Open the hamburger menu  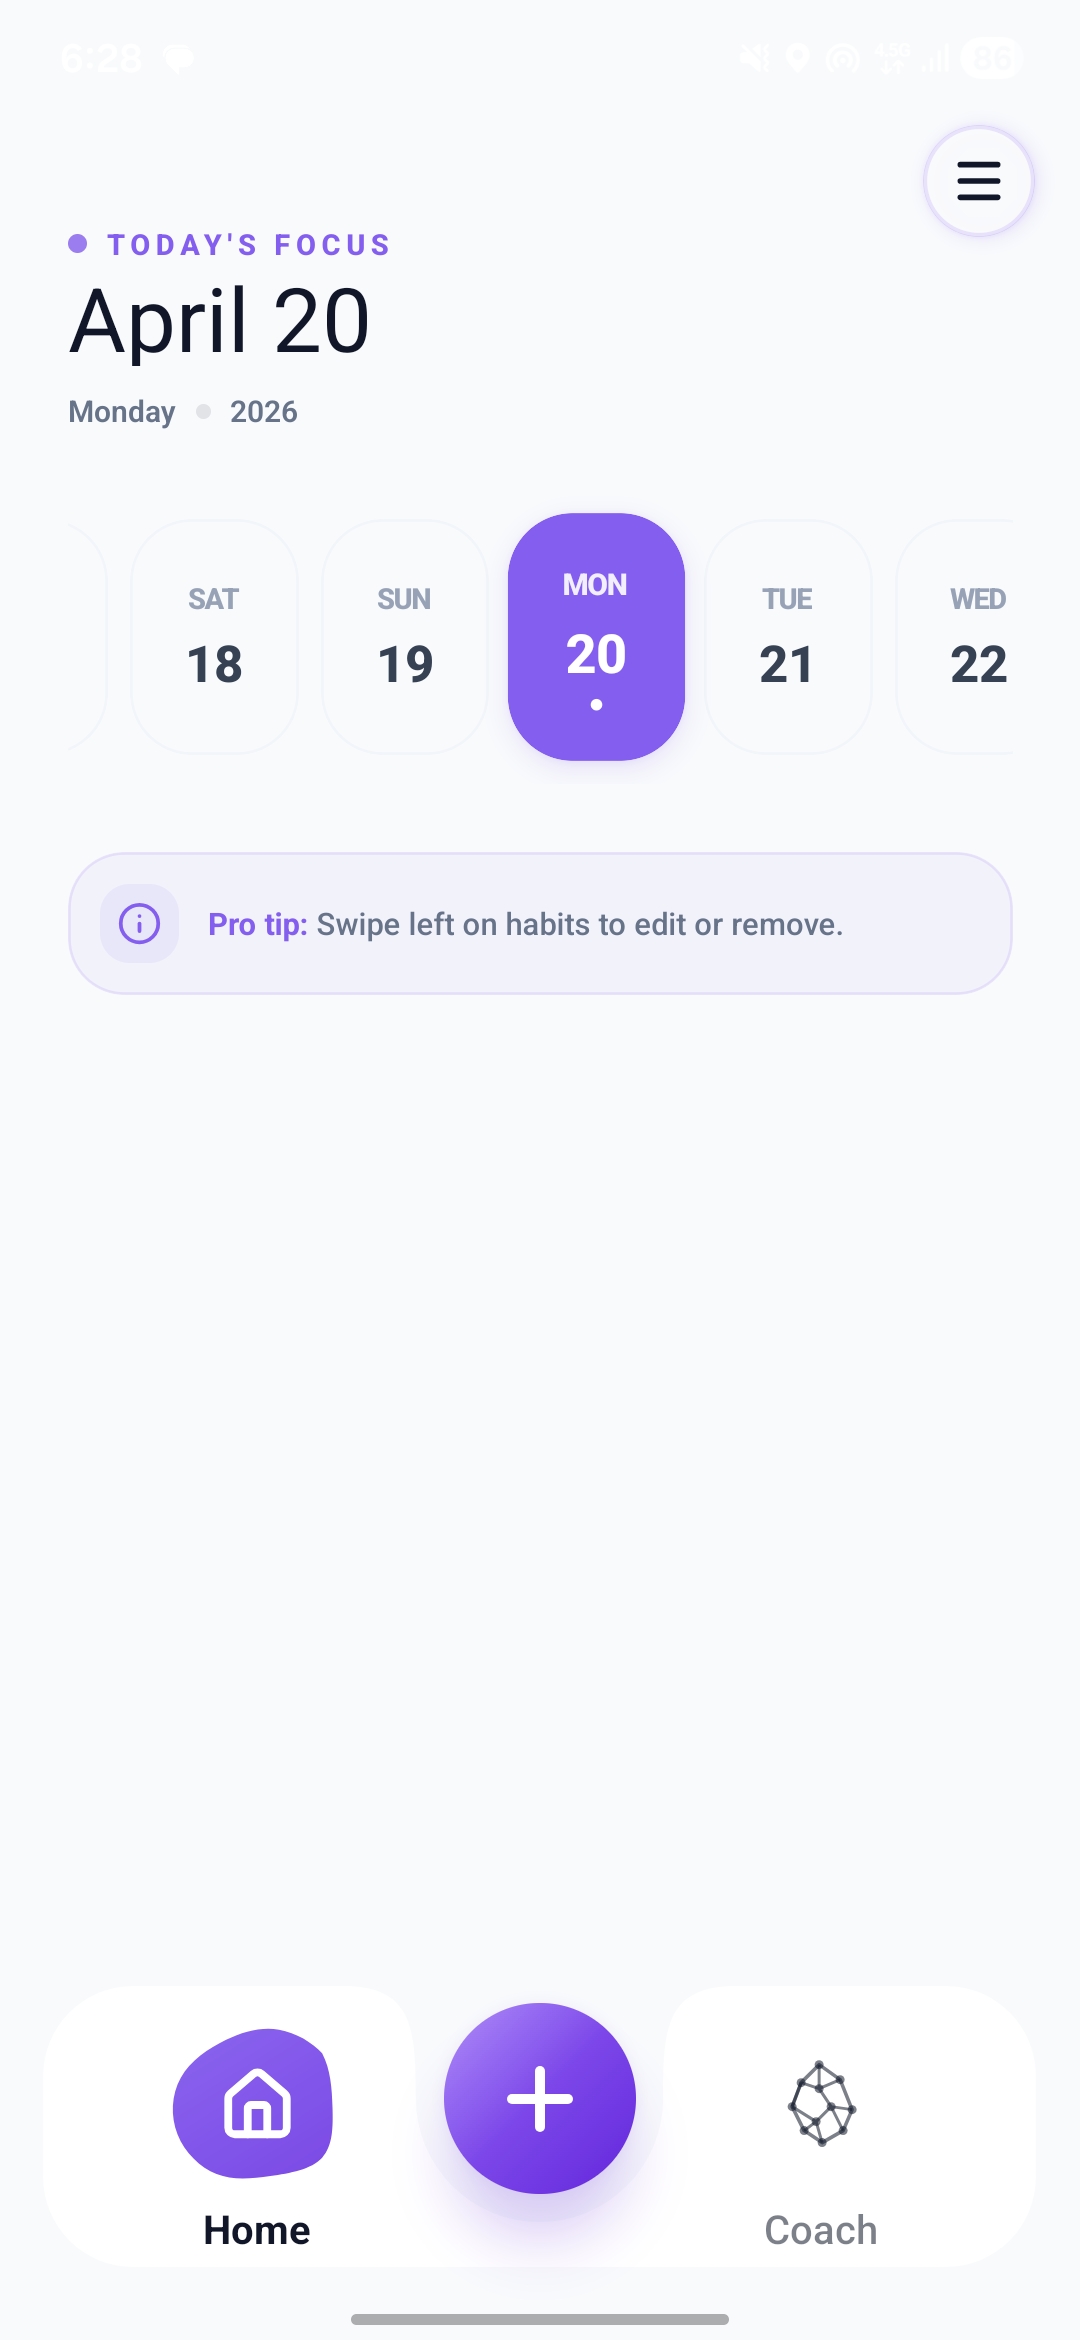pyautogui.click(x=978, y=181)
